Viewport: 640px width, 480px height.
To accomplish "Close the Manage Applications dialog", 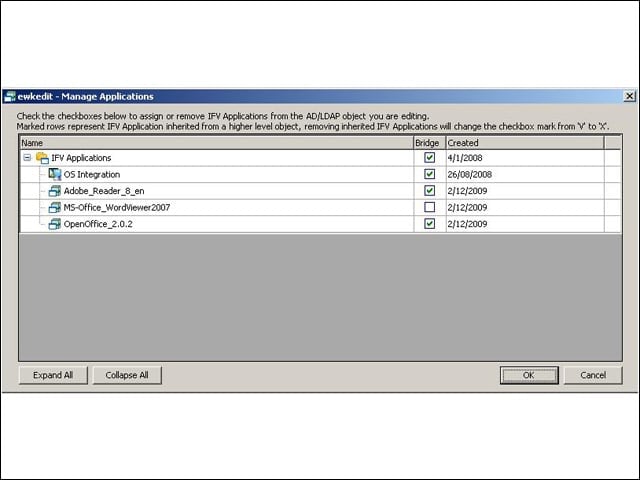I will point(629,96).
